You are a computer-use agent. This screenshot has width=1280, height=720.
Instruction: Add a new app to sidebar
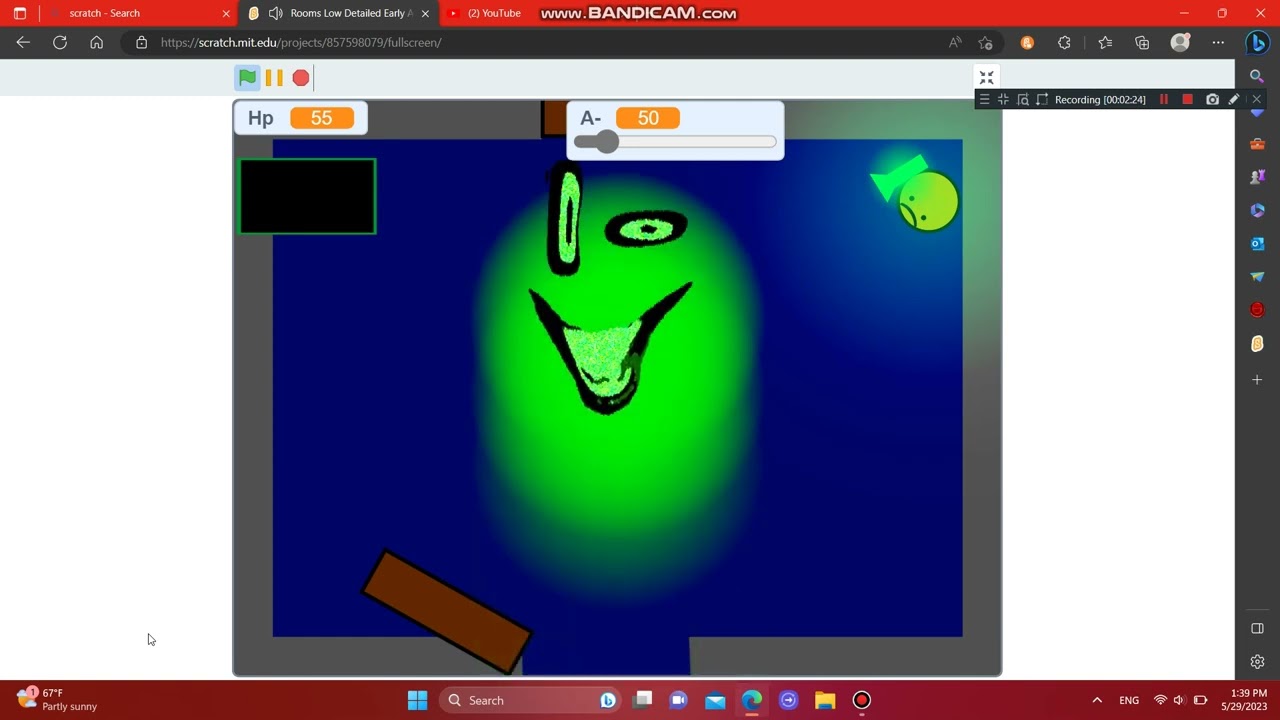[1257, 380]
